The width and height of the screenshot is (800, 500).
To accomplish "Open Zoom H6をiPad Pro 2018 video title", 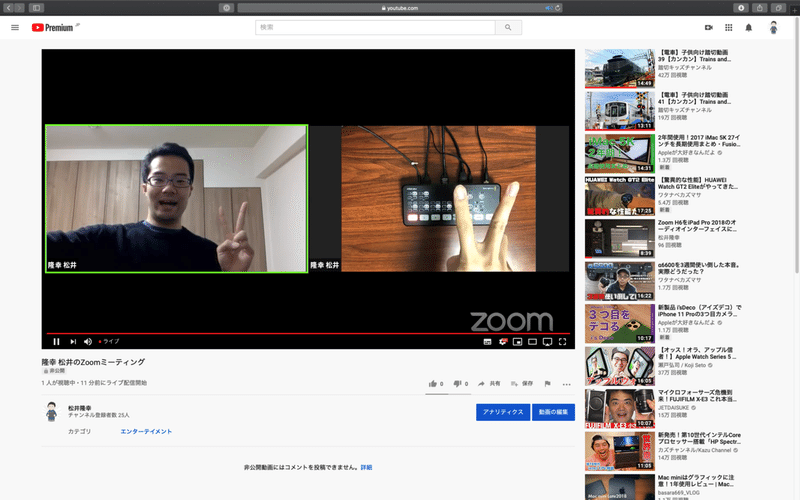I will (697, 226).
